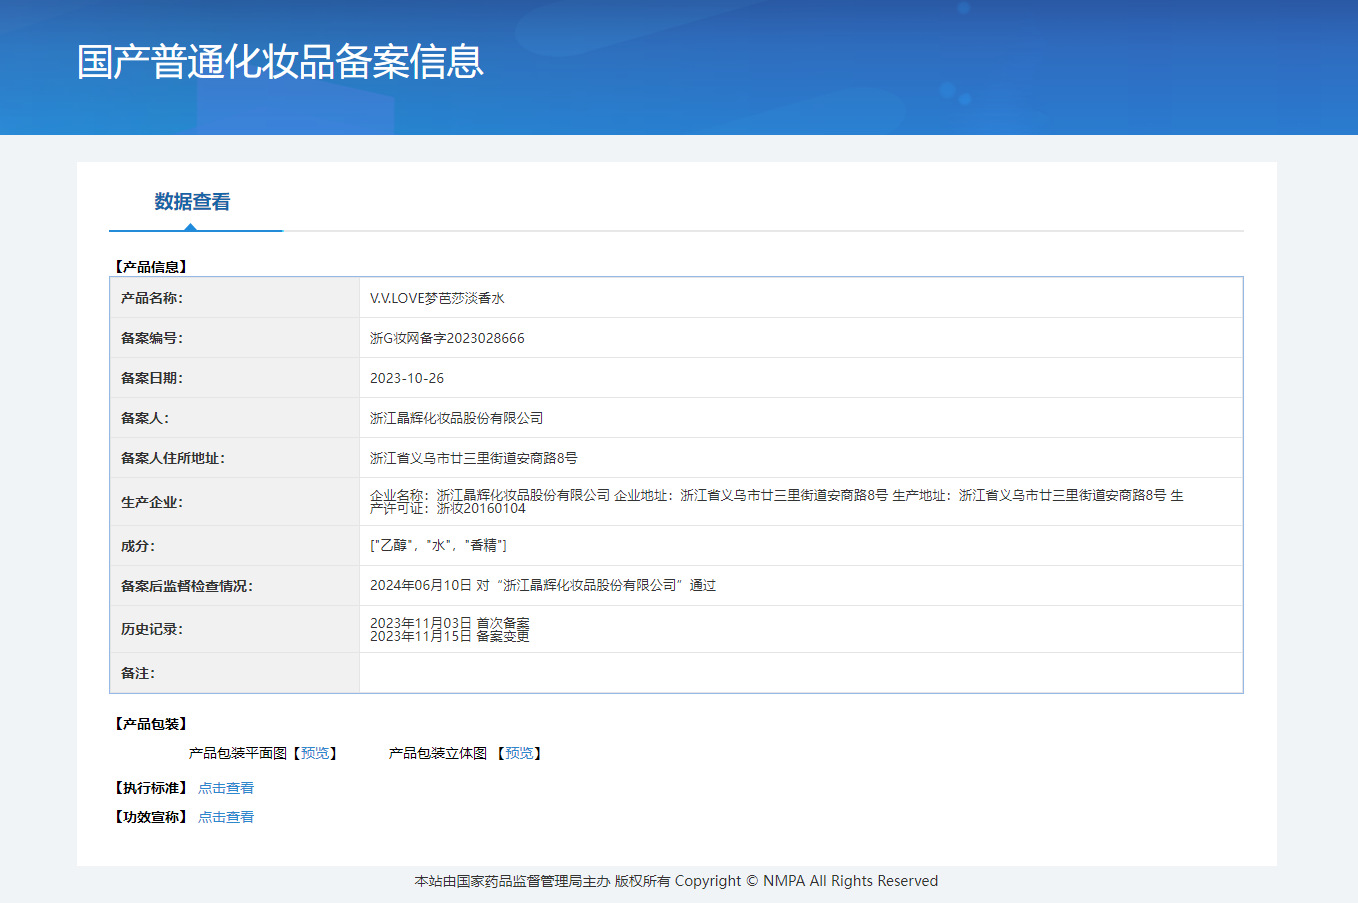Click the 2024年06月10日 inspection result text
The height and width of the screenshot is (903, 1358).
543,585
